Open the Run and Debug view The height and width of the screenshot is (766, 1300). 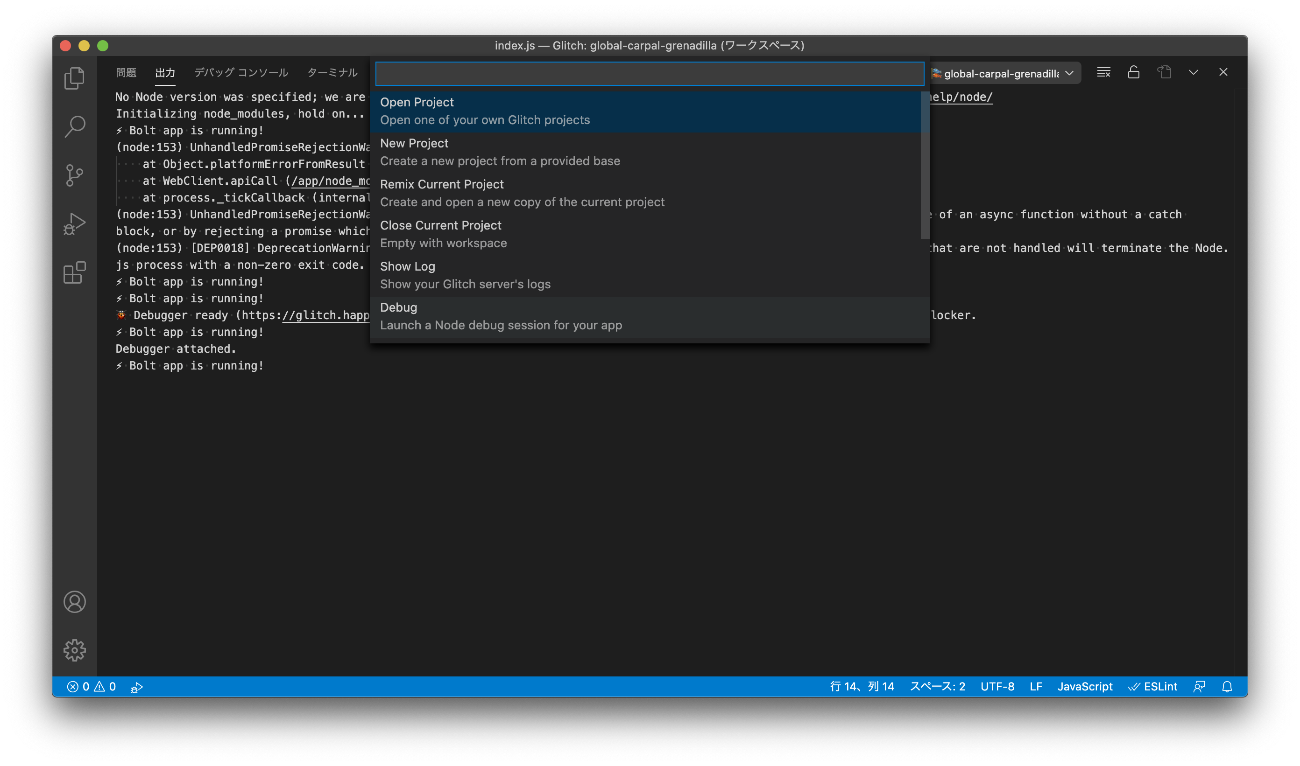click(74, 224)
